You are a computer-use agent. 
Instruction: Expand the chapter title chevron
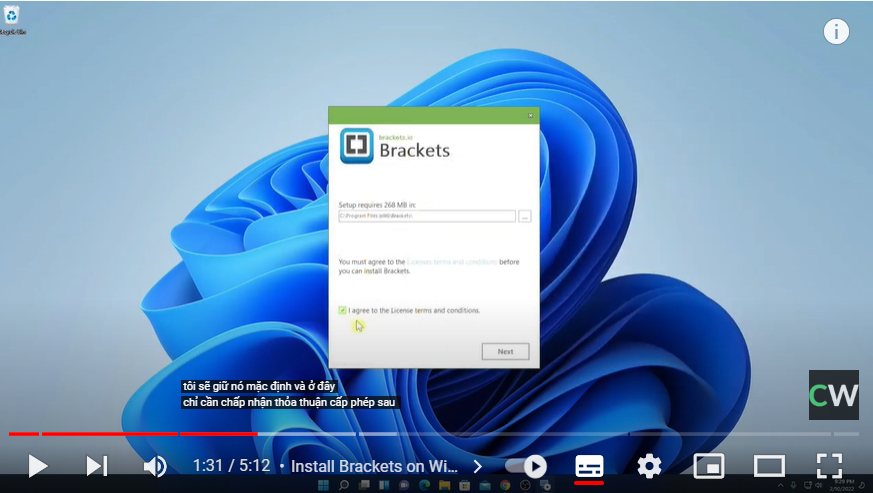[x=478, y=466]
